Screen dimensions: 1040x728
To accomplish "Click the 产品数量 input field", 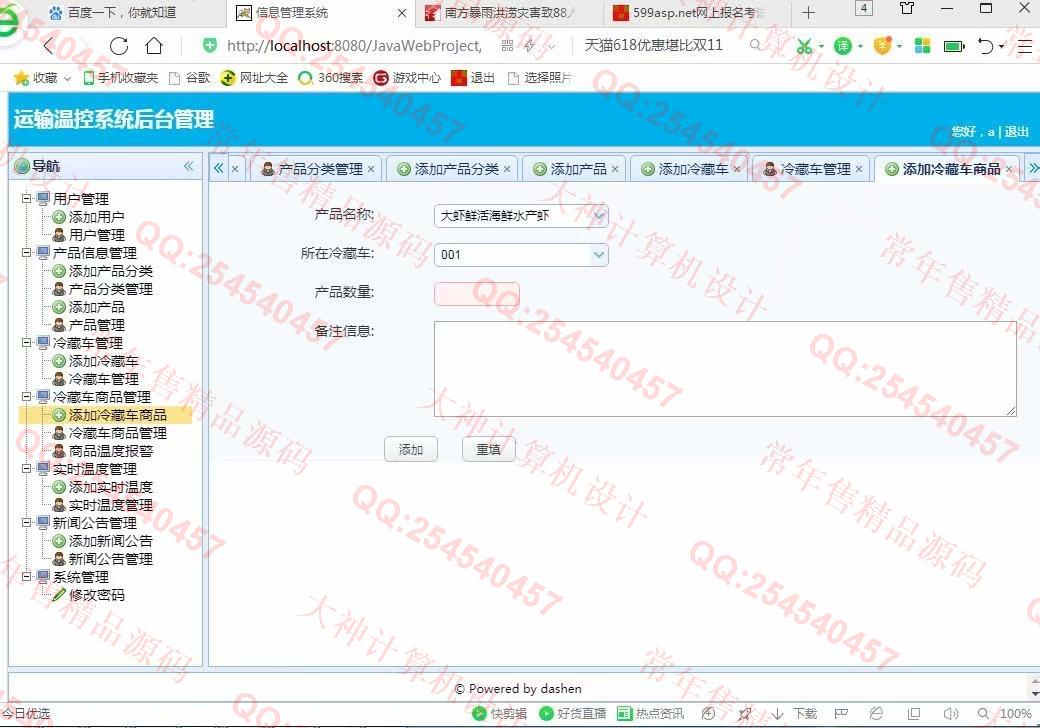I will point(477,294).
